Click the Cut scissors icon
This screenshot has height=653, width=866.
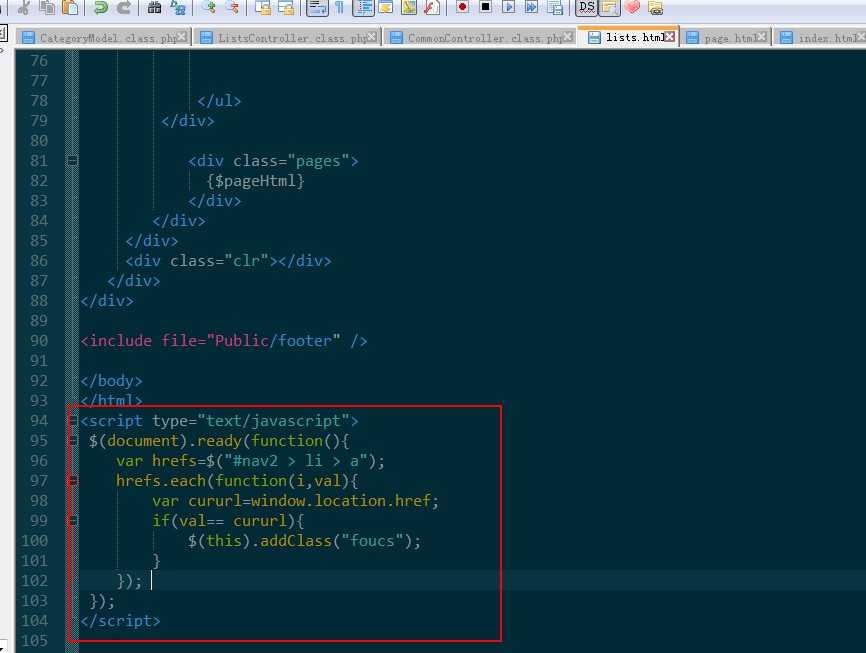(24, 8)
